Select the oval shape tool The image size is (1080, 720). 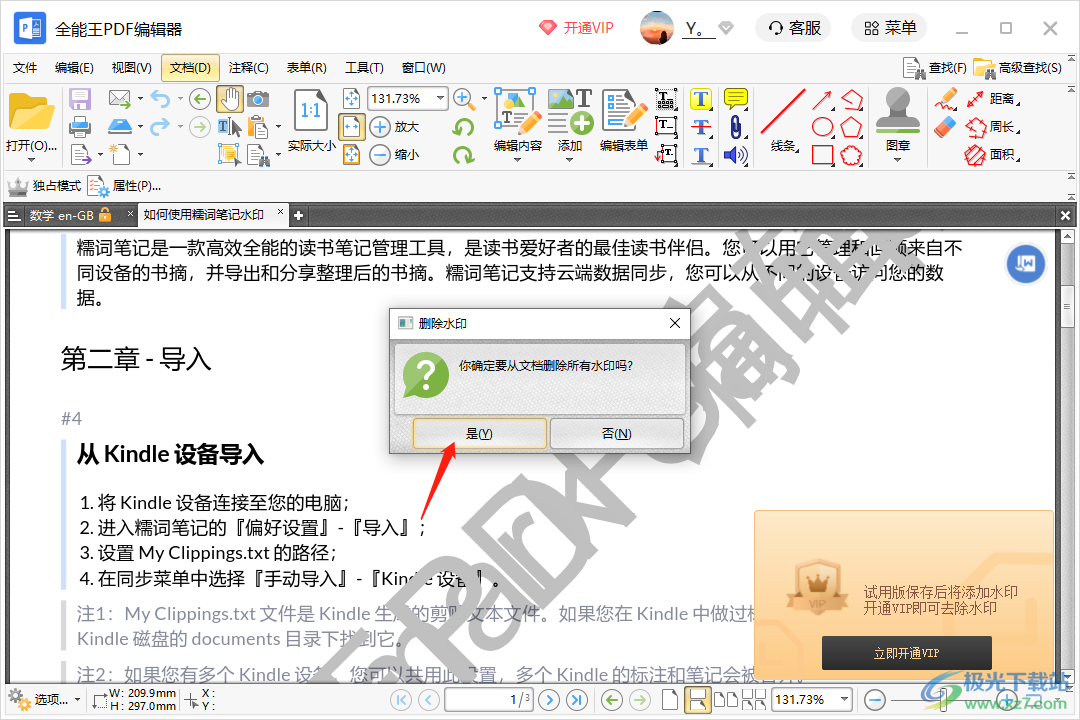coord(822,127)
